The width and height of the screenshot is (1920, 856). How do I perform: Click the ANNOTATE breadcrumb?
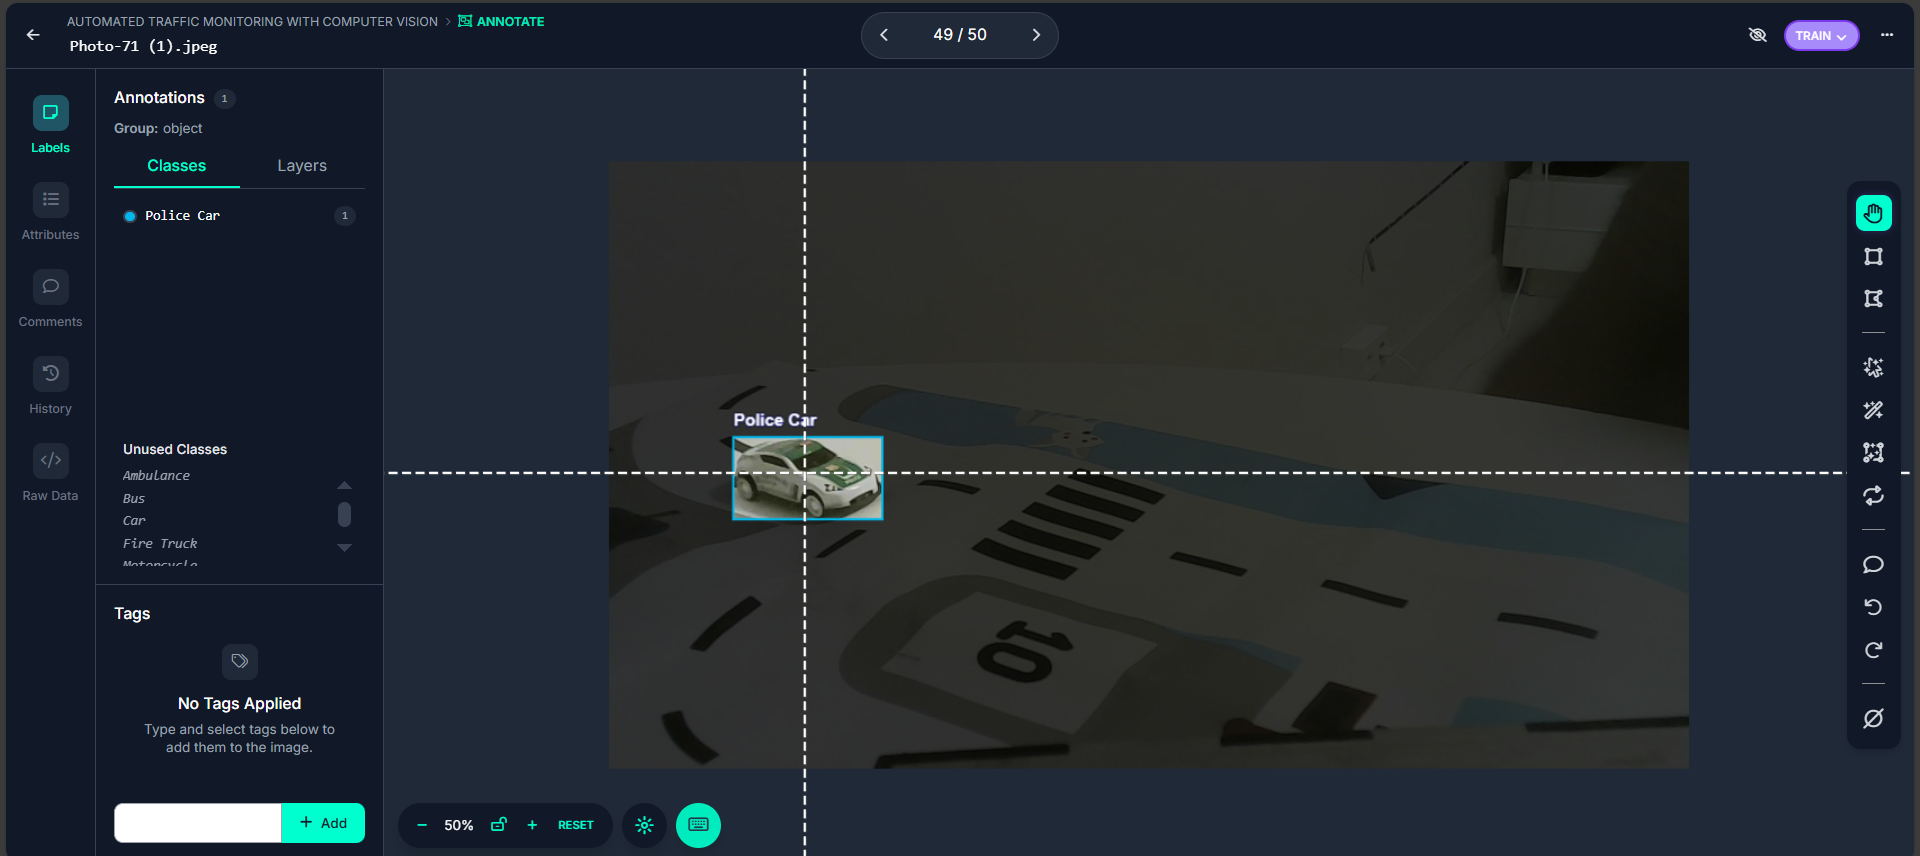(501, 21)
